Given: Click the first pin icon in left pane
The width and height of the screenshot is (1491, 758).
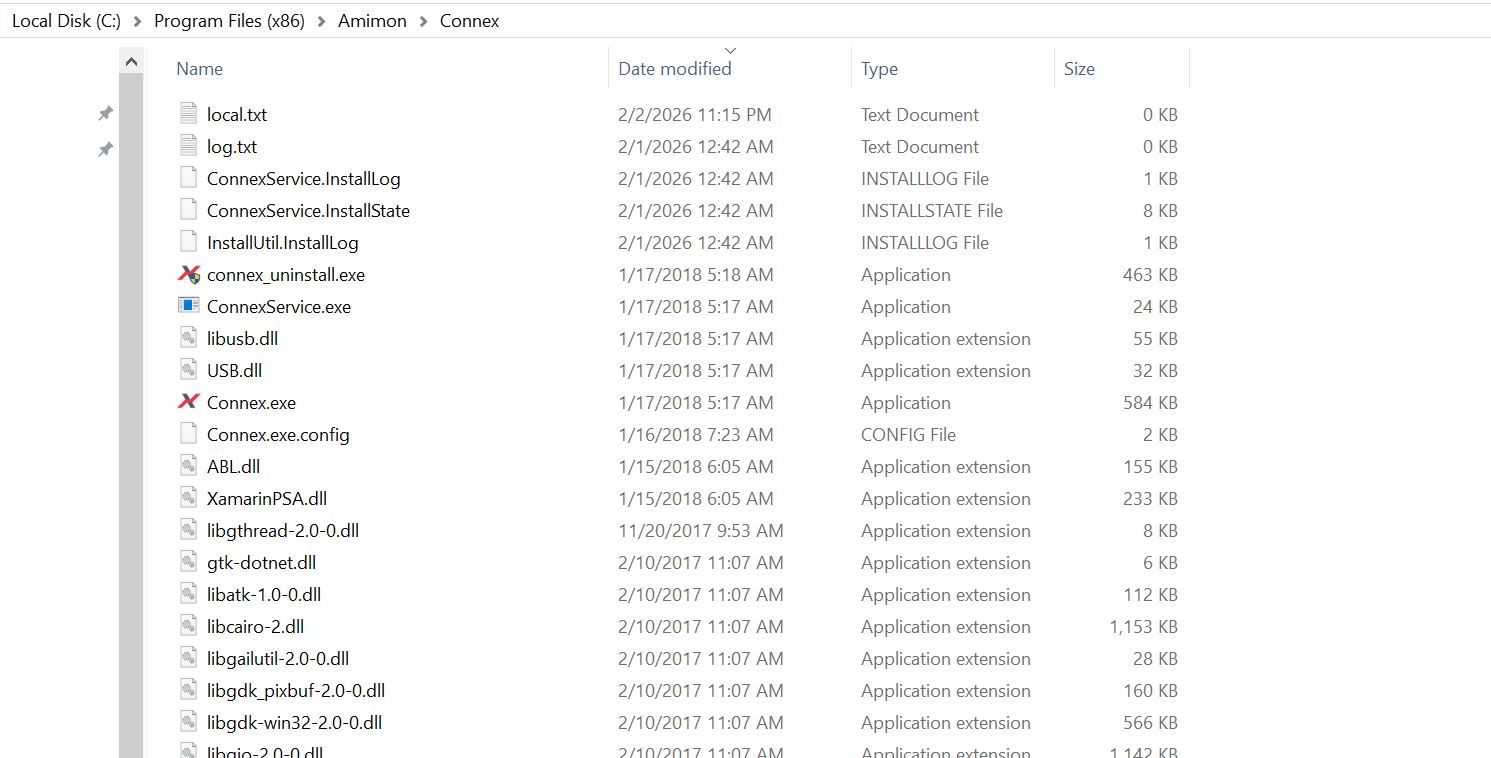Looking at the screenshot, I should [105, 114].
